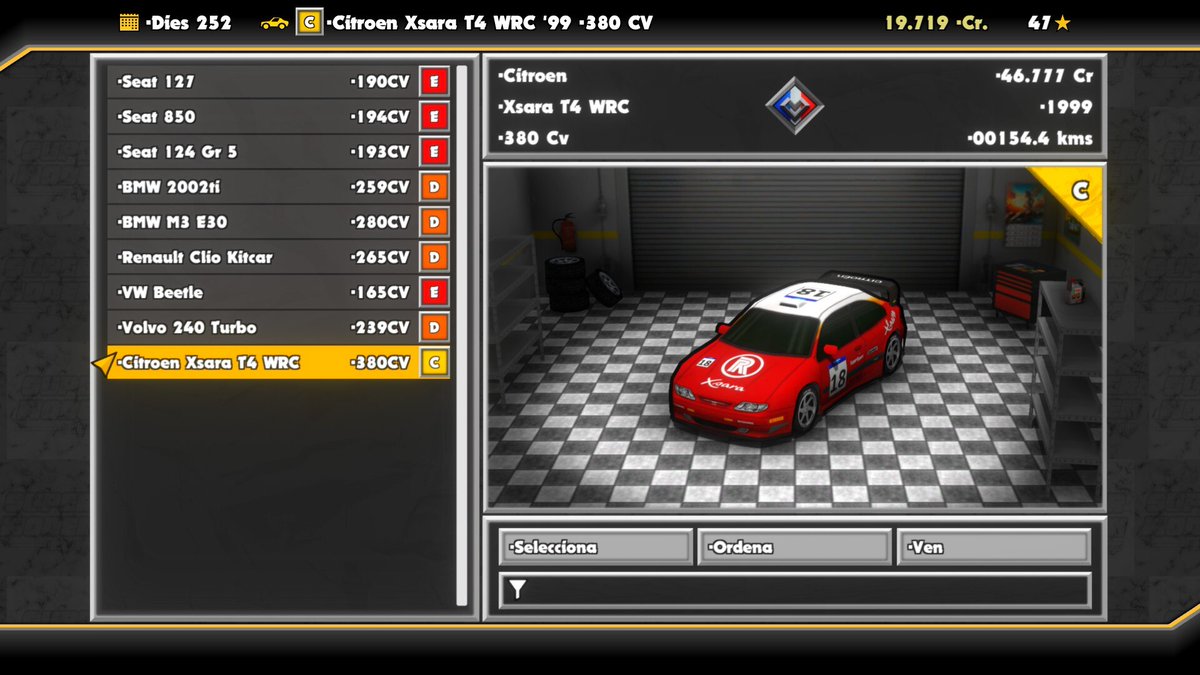
Task: Select Renault Clio Kitcar in the list
Action: pyautogui.click(x=278, y=257)
